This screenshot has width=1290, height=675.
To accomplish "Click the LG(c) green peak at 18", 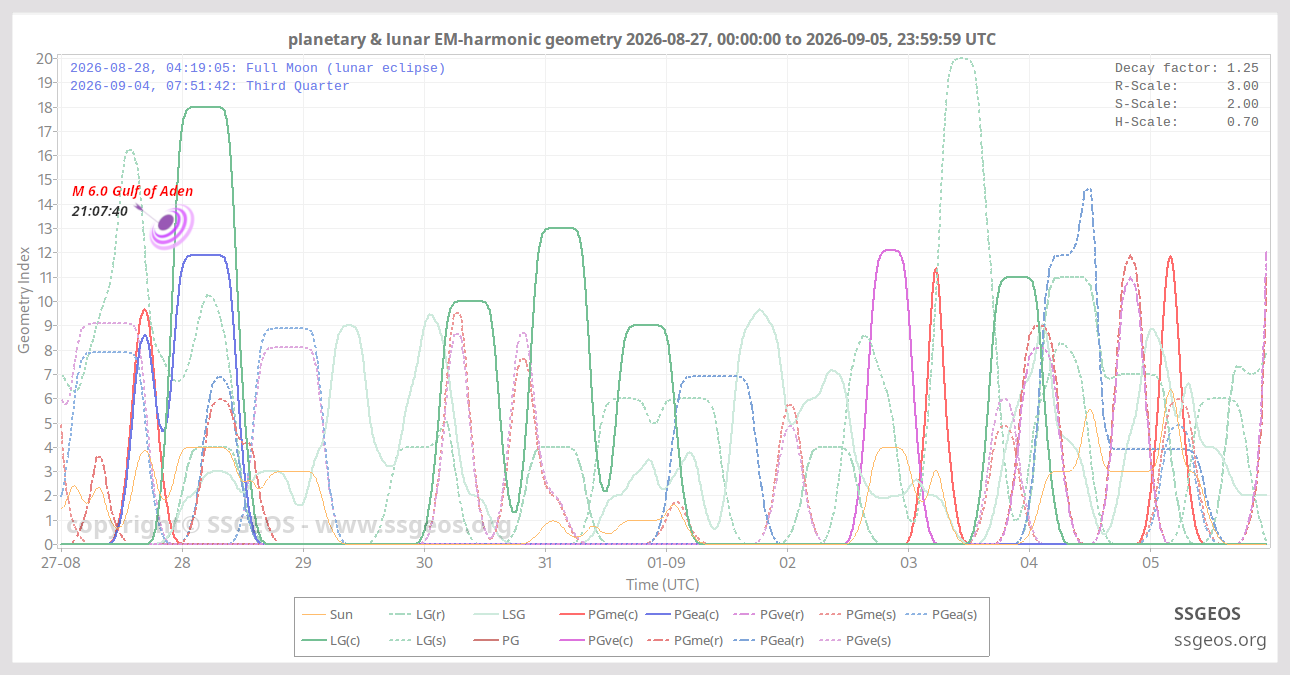I will point(206,107).
